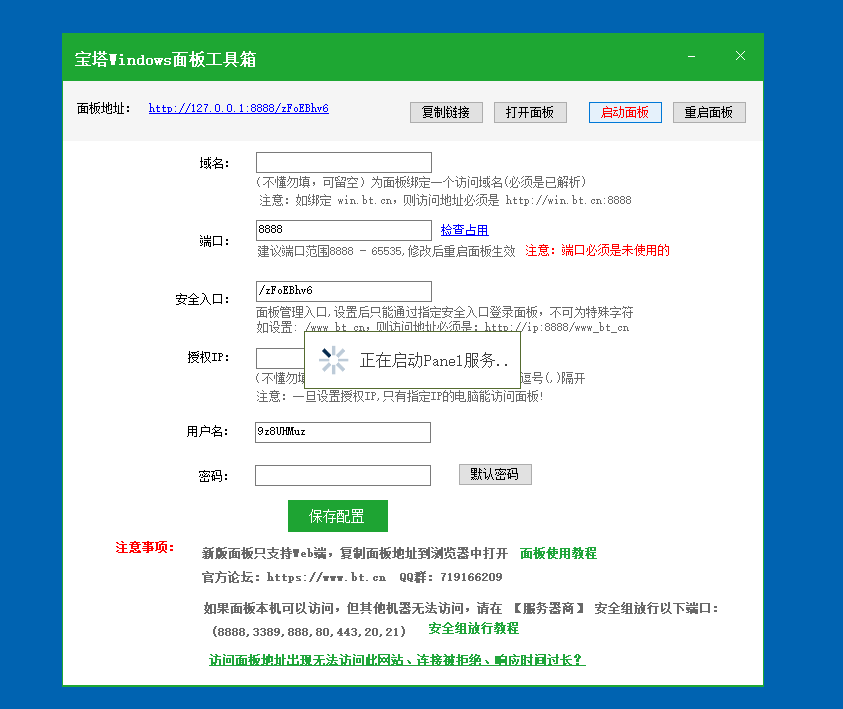The image size is (843, 709).
Task: Click the 复制链接 button
Action: [x=446, y=112]
